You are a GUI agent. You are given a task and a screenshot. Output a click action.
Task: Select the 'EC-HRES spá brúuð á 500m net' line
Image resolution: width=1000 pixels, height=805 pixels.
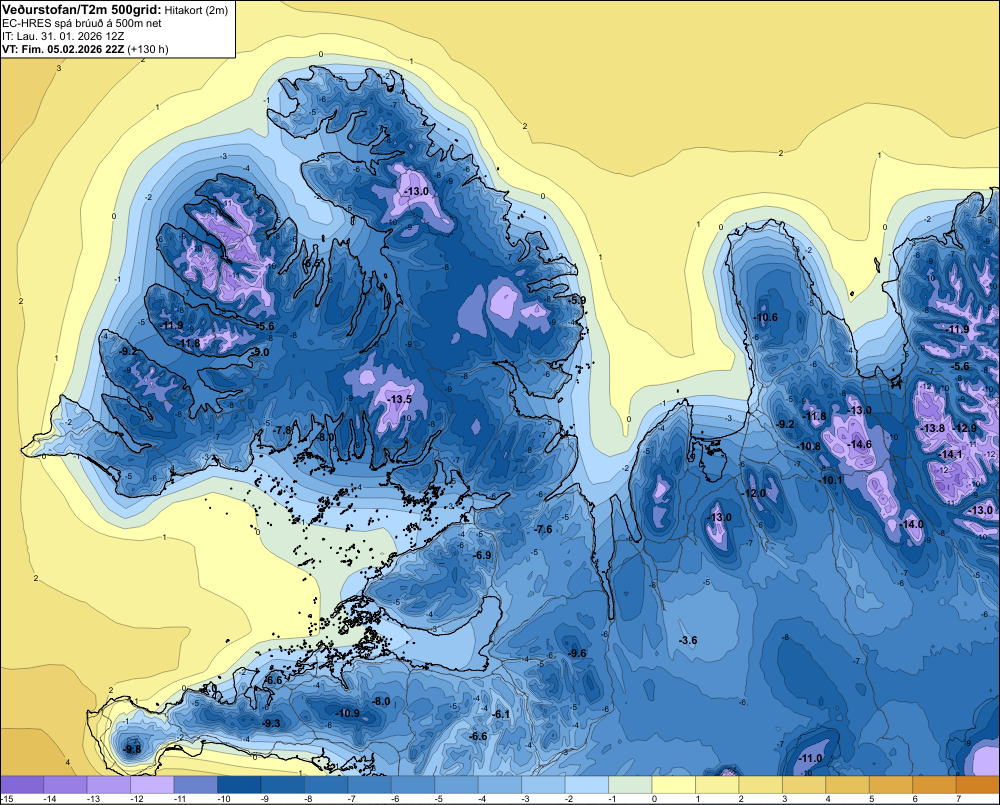[82, 24]
